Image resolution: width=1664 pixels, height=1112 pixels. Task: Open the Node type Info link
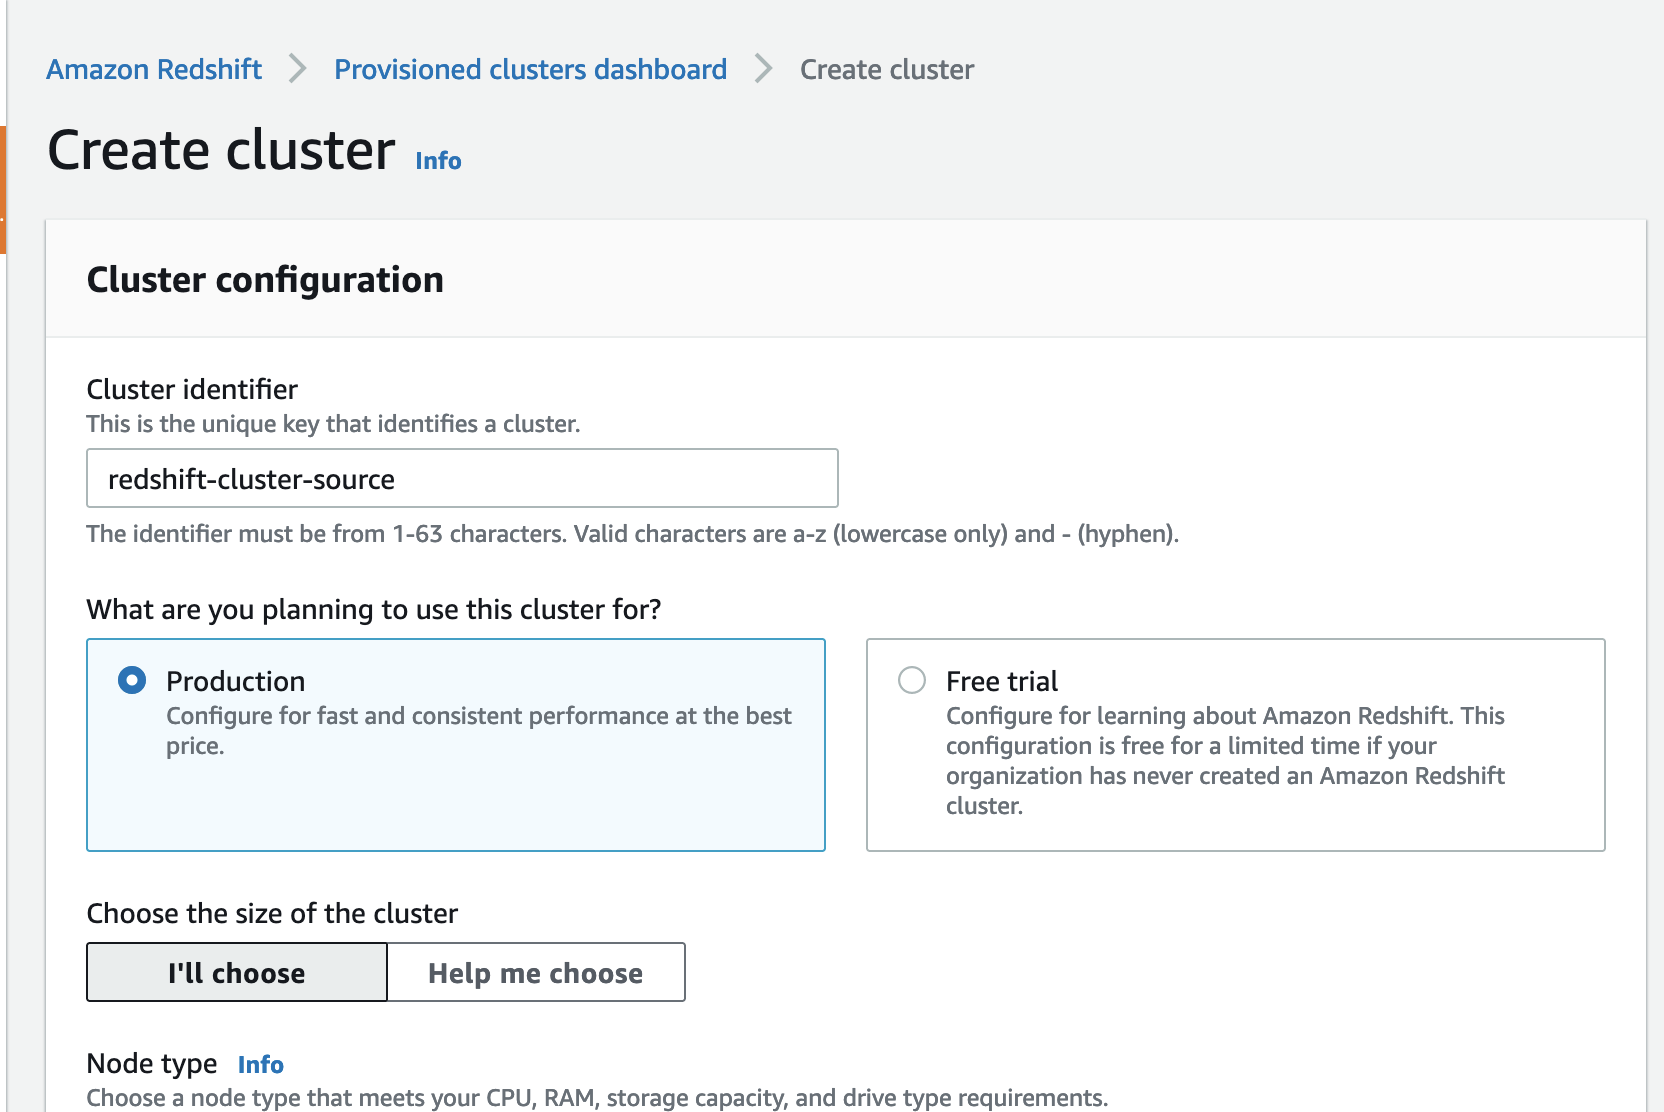click(x=260, y=1065)
